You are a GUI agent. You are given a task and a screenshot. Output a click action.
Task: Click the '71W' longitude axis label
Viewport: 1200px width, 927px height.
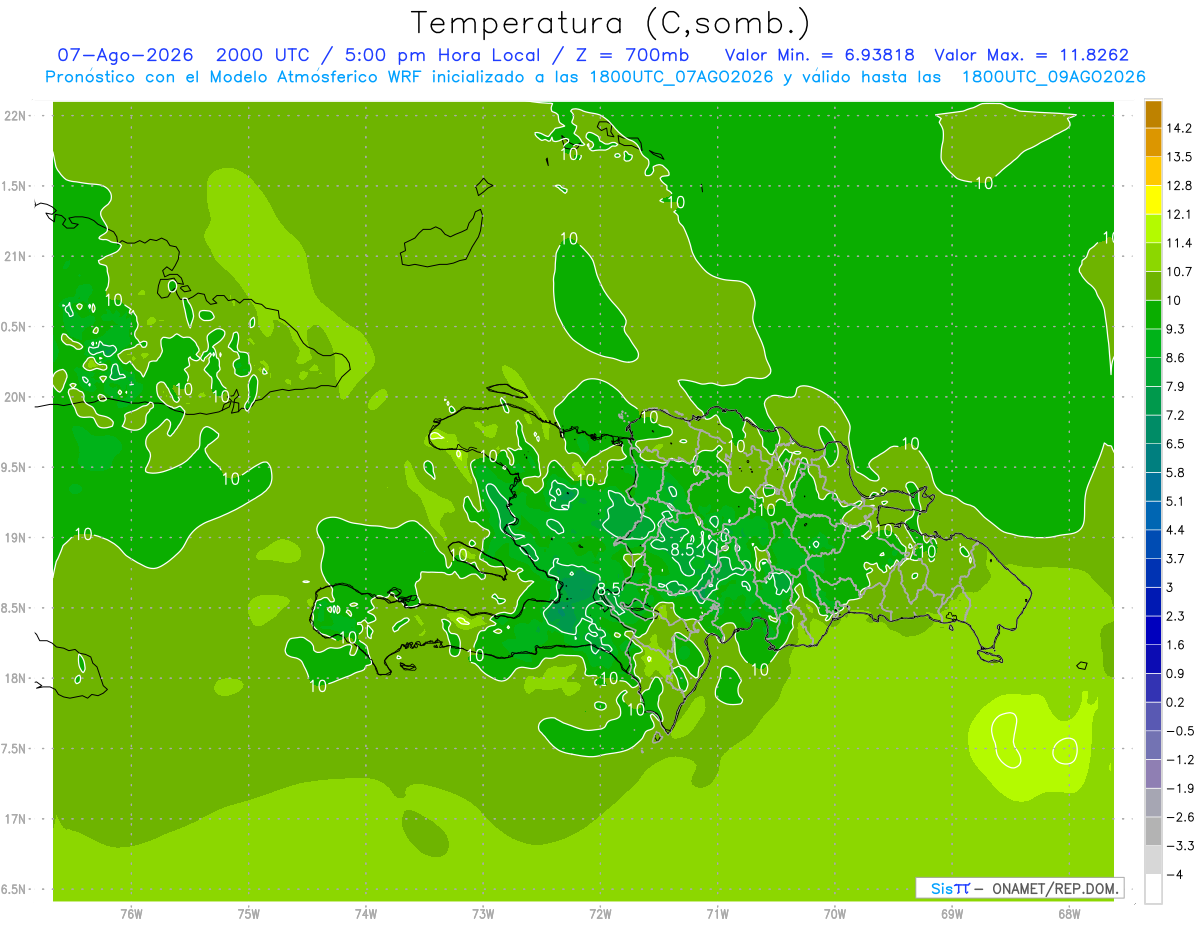pyautogui.click(x=717, y=914)
